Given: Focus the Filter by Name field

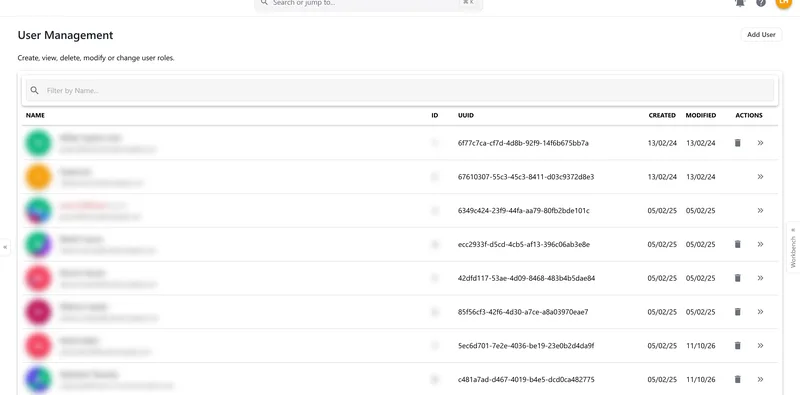Looking at the screenshot, I should pyautogui.click(x=400, y=90).
